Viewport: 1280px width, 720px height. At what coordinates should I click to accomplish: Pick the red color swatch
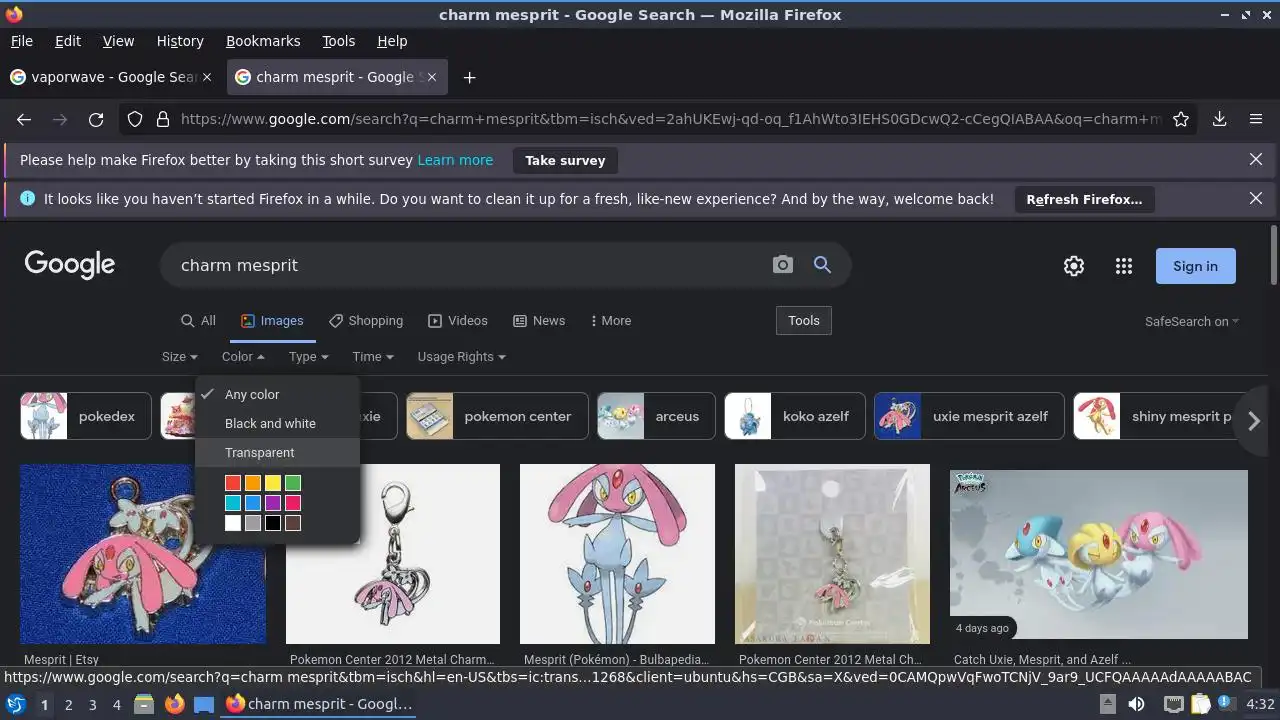coord(233,483)
